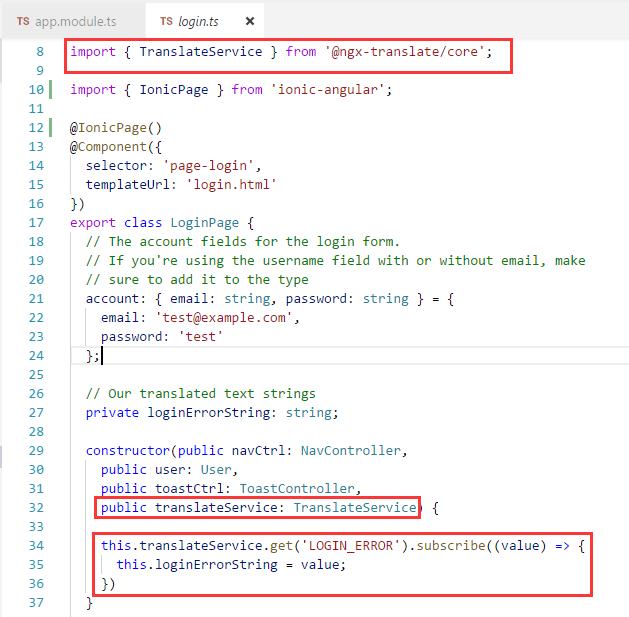Click the 'LoginPage' class name
629x617 pixels.
click(x=205, y=223)
